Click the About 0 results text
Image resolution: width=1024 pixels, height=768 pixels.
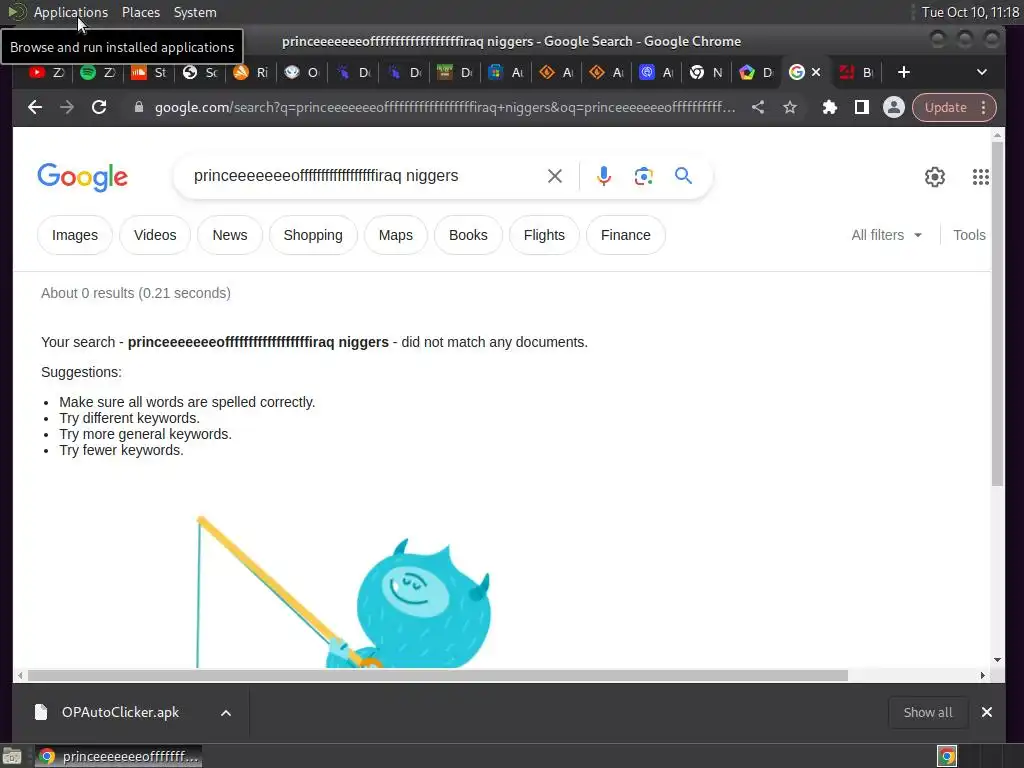[x=136, y=293]
